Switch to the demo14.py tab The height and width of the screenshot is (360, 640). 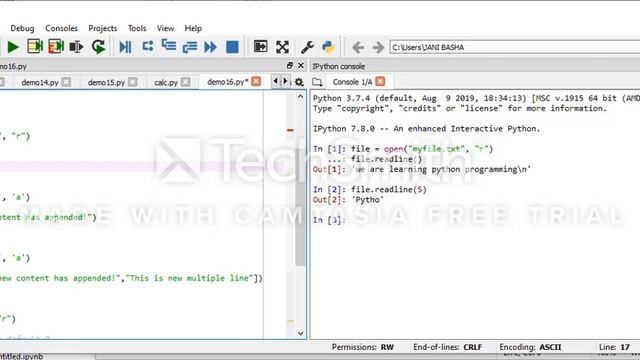pos(40,82)
